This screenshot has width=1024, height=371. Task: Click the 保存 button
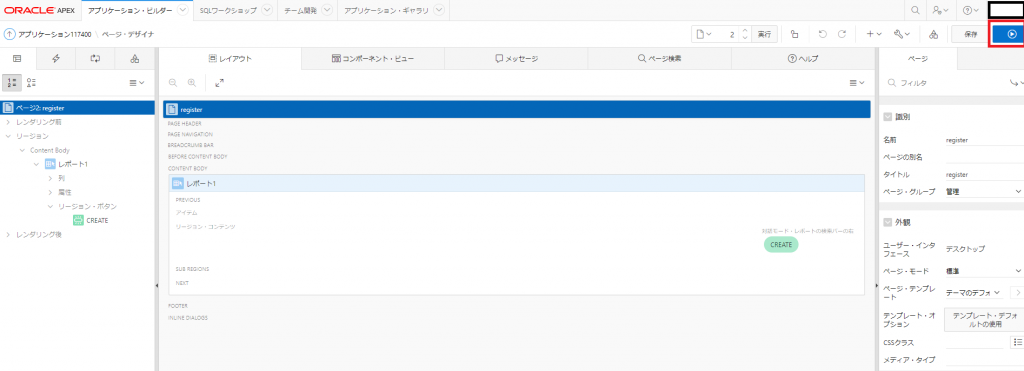coord(970,35)
